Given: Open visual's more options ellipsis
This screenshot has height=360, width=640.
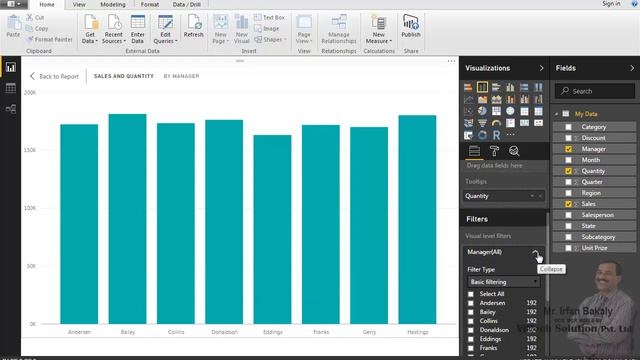Looking at the screenshot, I should 451,61.
